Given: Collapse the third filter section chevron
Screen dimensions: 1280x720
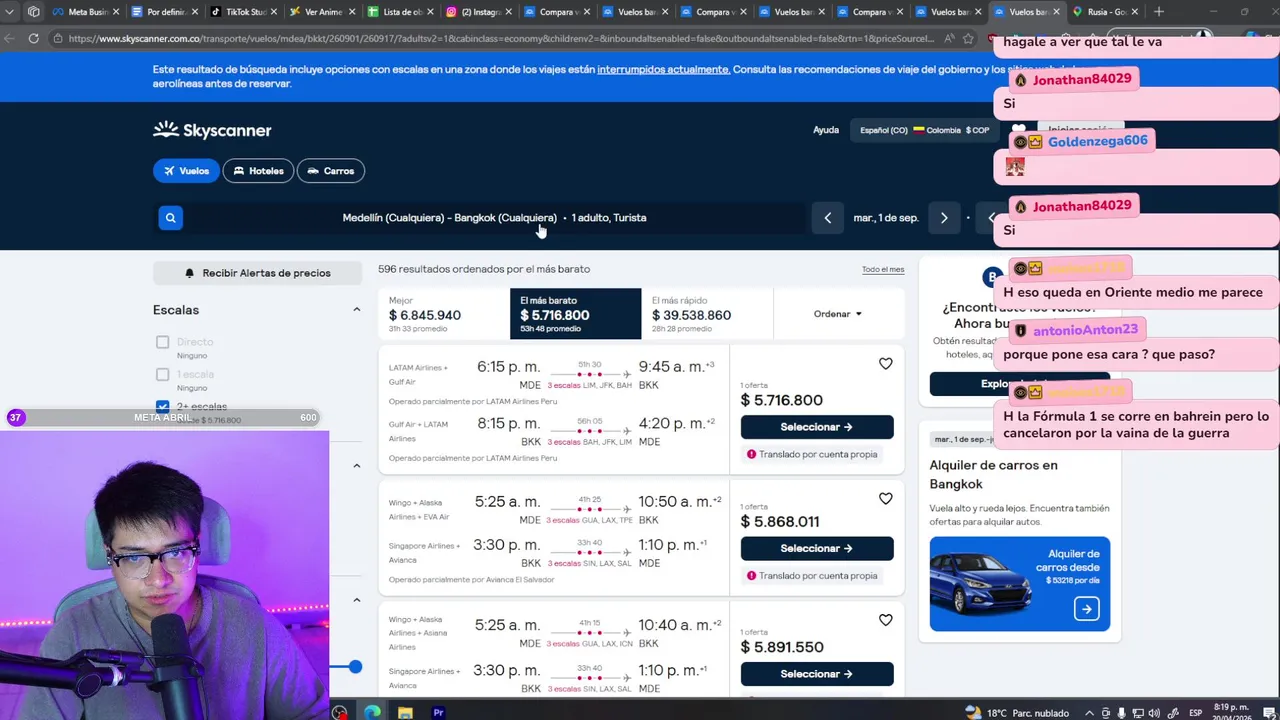Looking at the screenshot, I should click(356, 600).
